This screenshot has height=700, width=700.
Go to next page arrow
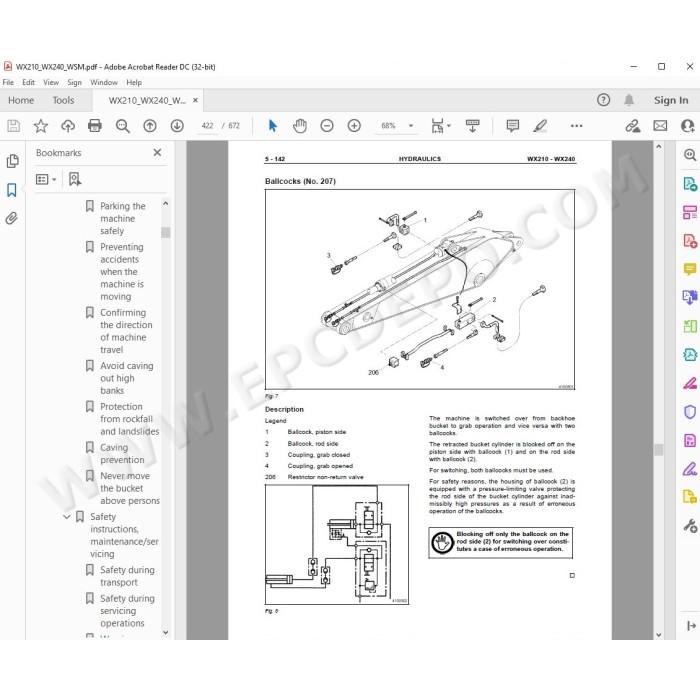pos(177,126)
